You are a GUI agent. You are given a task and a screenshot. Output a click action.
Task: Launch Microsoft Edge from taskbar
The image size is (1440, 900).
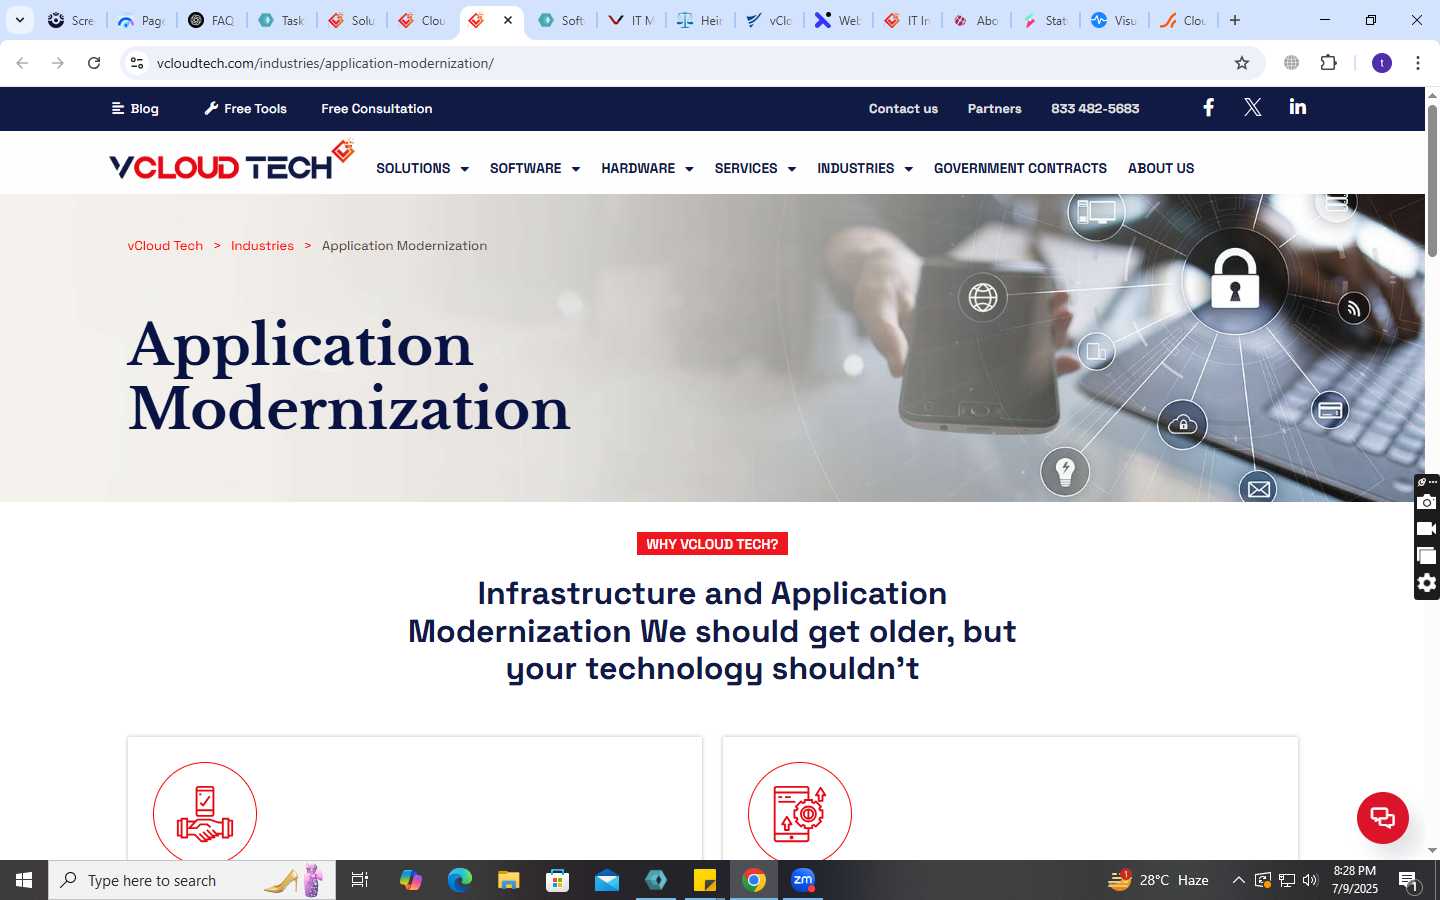(459, 880)
